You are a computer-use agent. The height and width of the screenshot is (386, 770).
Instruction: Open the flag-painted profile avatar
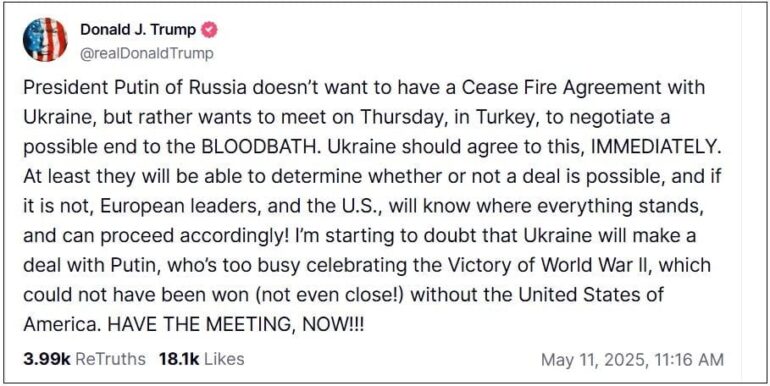pos(45,39)
